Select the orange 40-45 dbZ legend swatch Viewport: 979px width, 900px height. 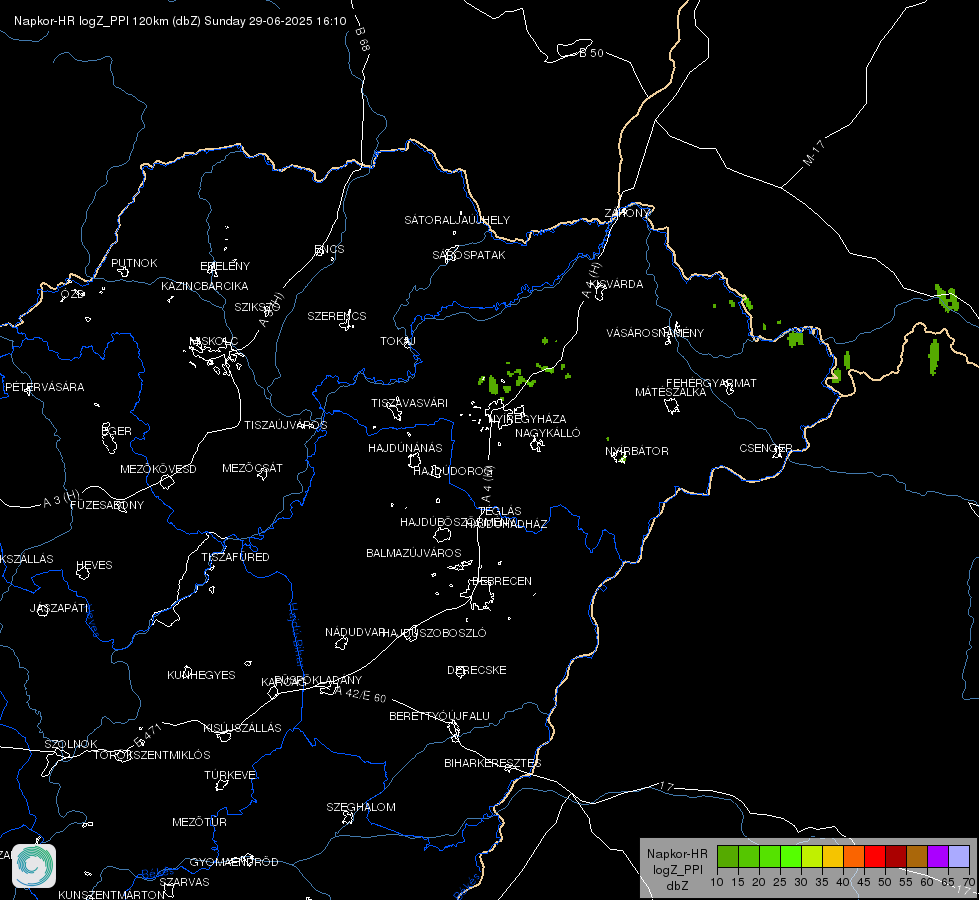(854, 857)
